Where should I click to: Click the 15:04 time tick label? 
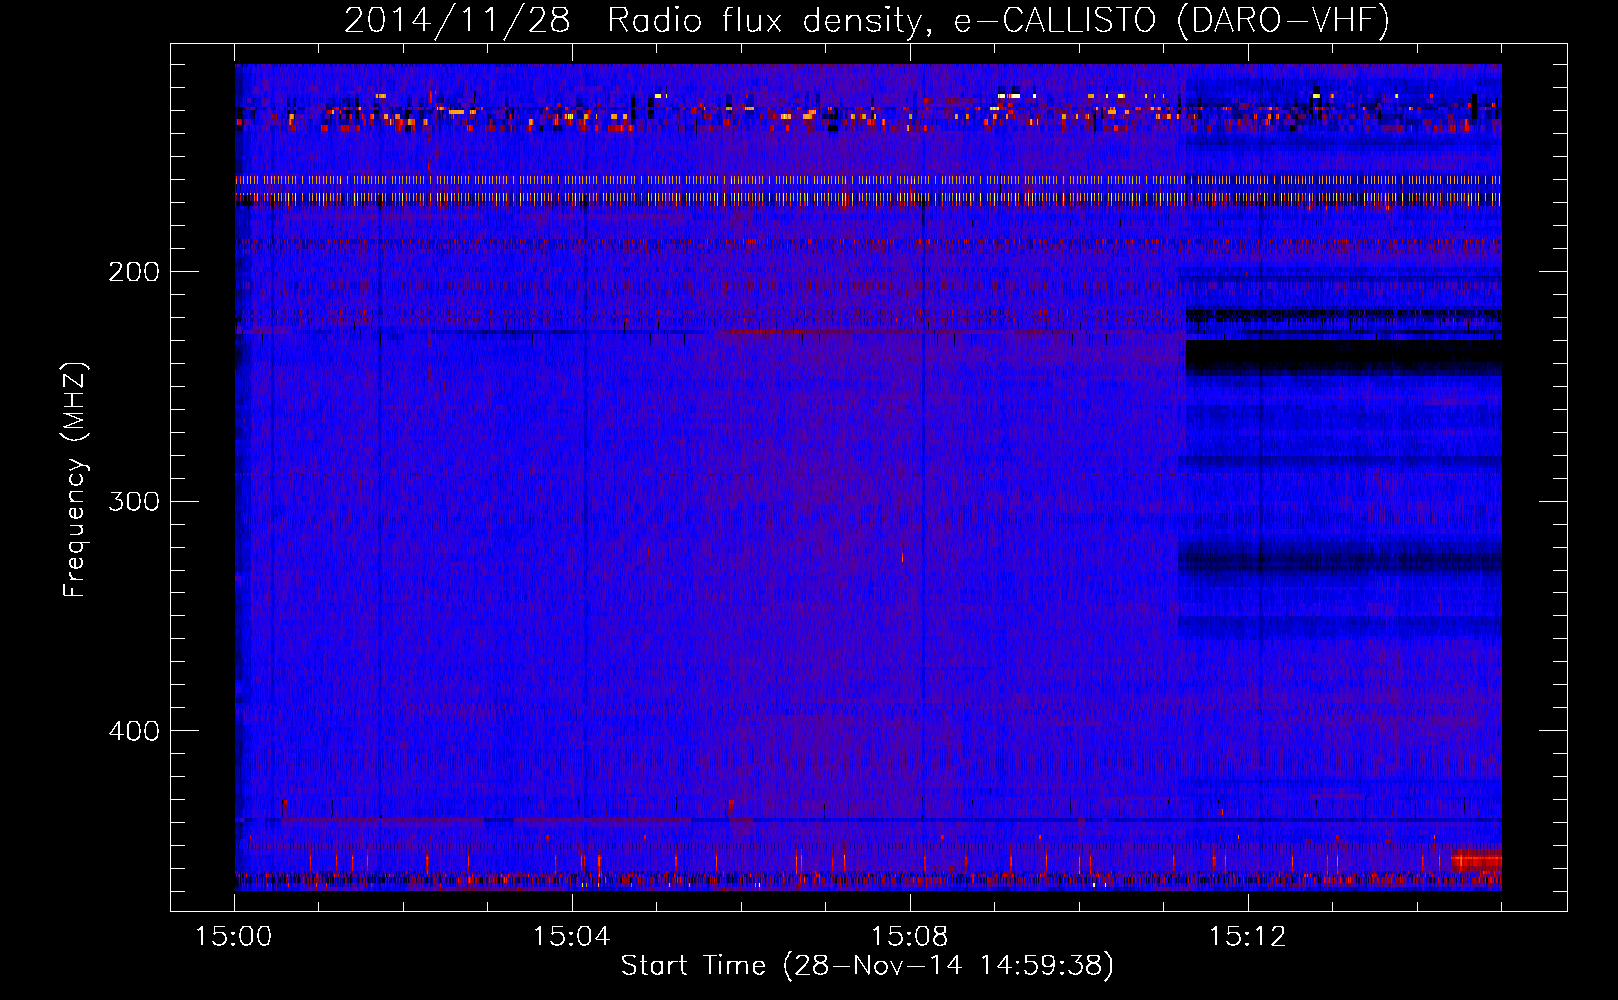(x=571, y=937)
